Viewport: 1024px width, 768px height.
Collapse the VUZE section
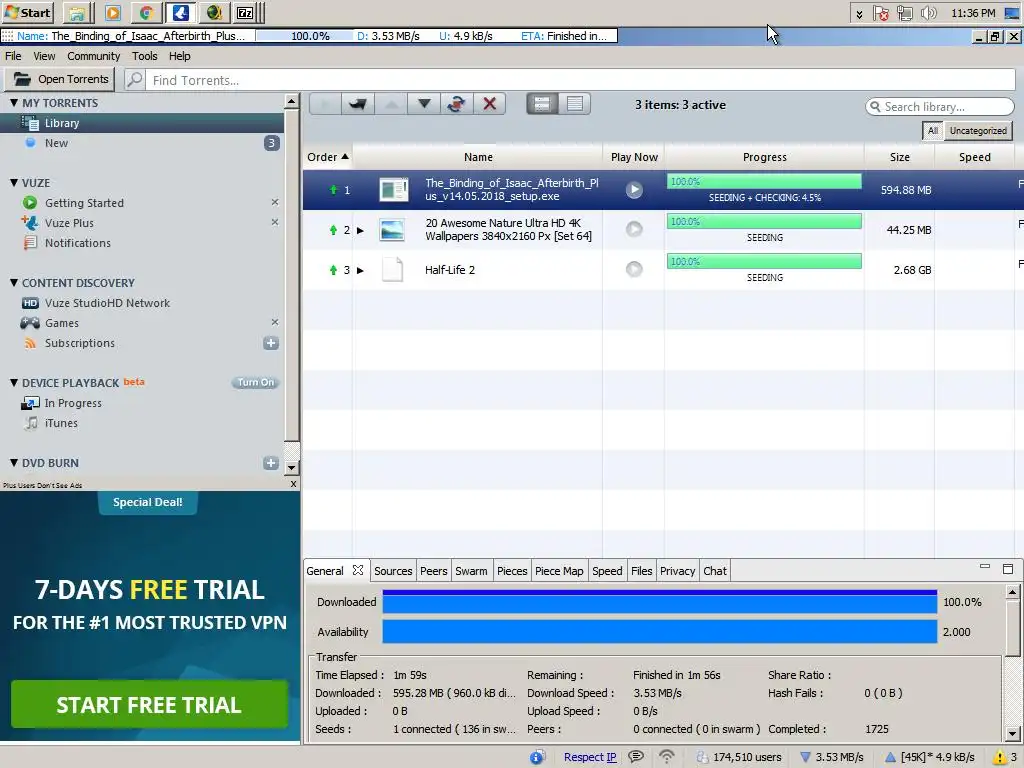pyautogui.click(x=14, y=183)
